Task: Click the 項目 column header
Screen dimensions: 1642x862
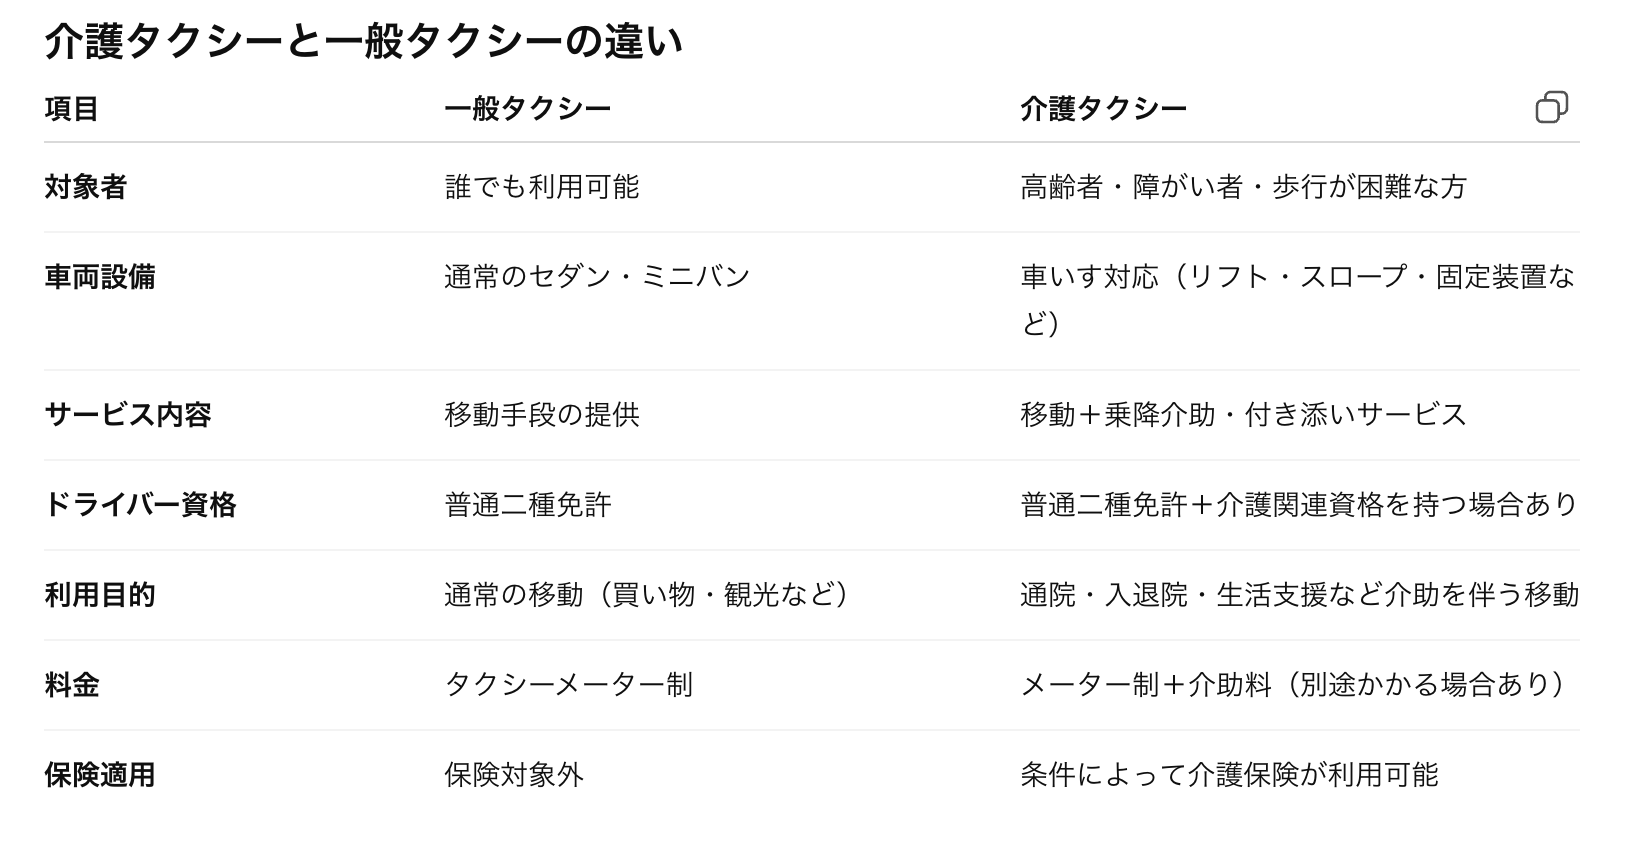Action: tap(71, 109)
